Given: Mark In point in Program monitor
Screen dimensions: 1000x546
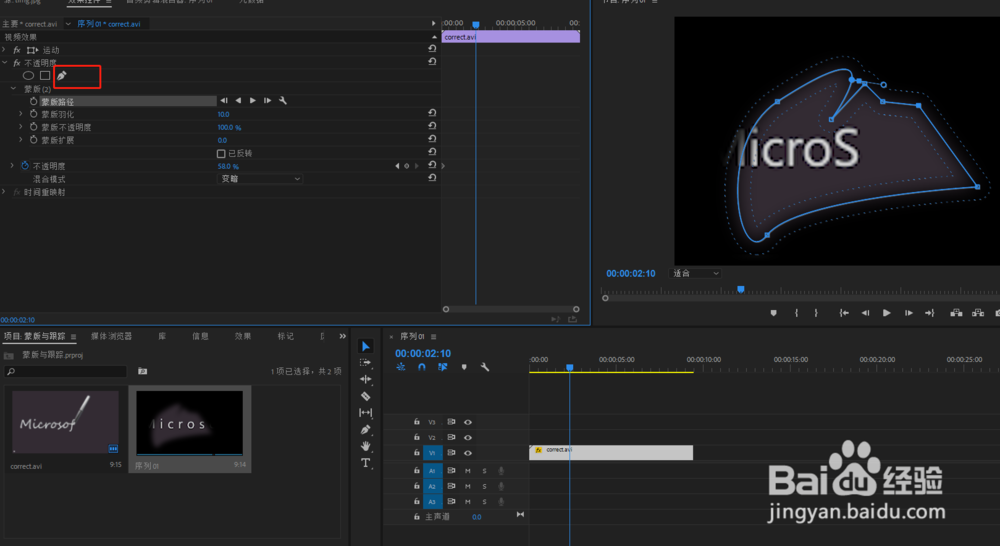Looking at the screenshot, I should 796,313.
